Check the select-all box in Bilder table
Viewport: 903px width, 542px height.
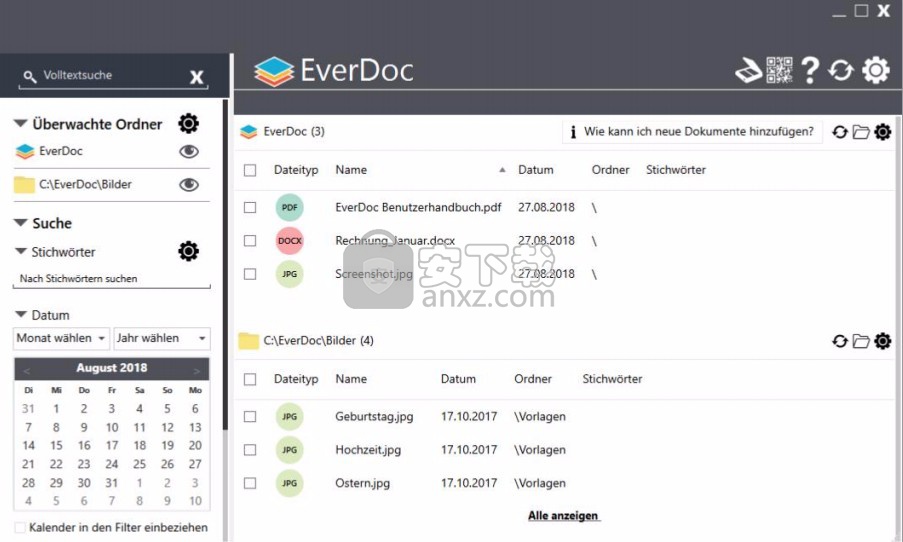coord(250,380)
